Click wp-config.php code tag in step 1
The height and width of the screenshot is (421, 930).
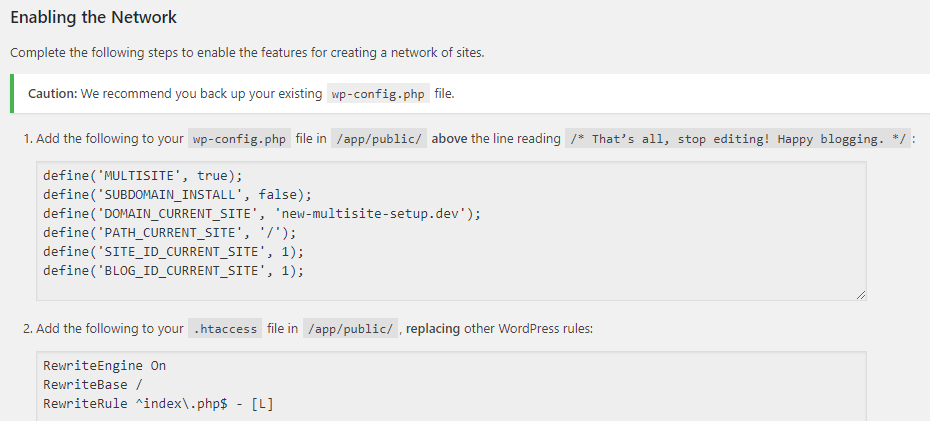(x=240, y=139)
